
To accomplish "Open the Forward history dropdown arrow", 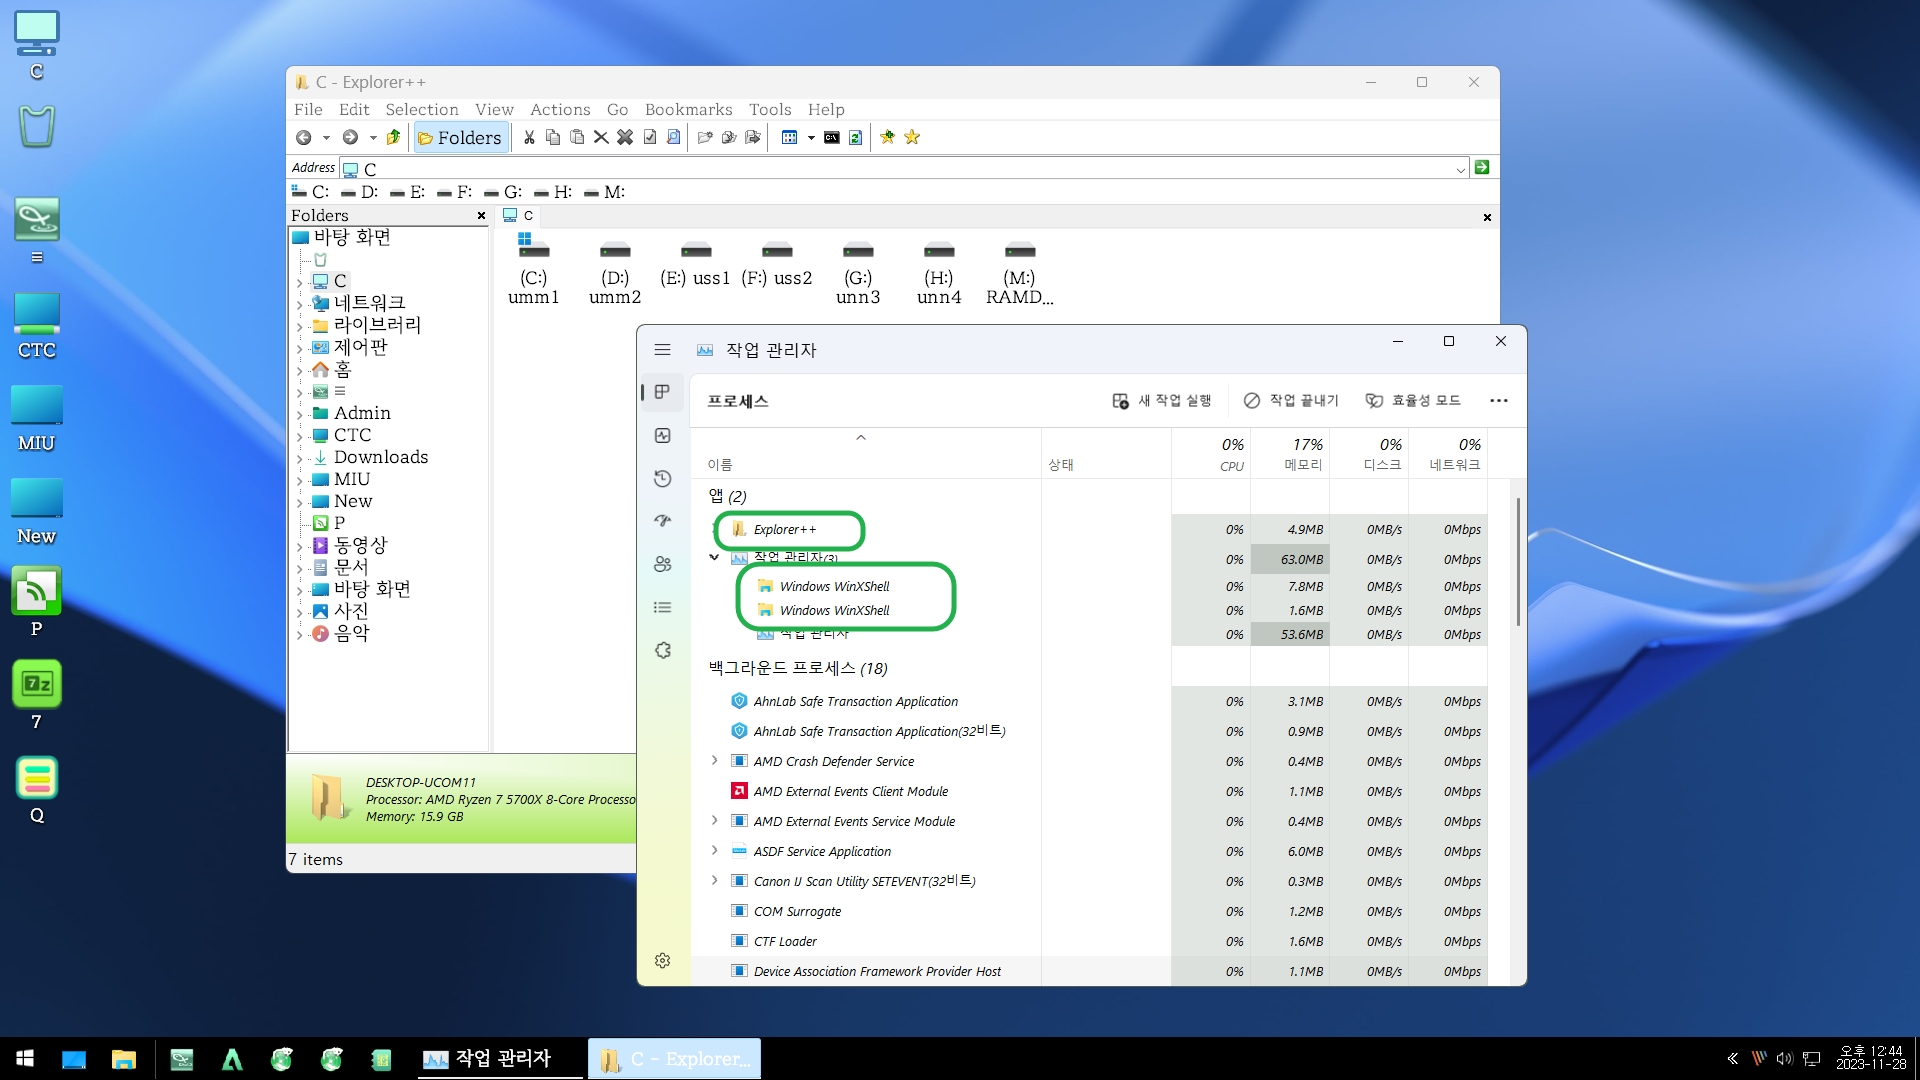I will coord(373,138).
